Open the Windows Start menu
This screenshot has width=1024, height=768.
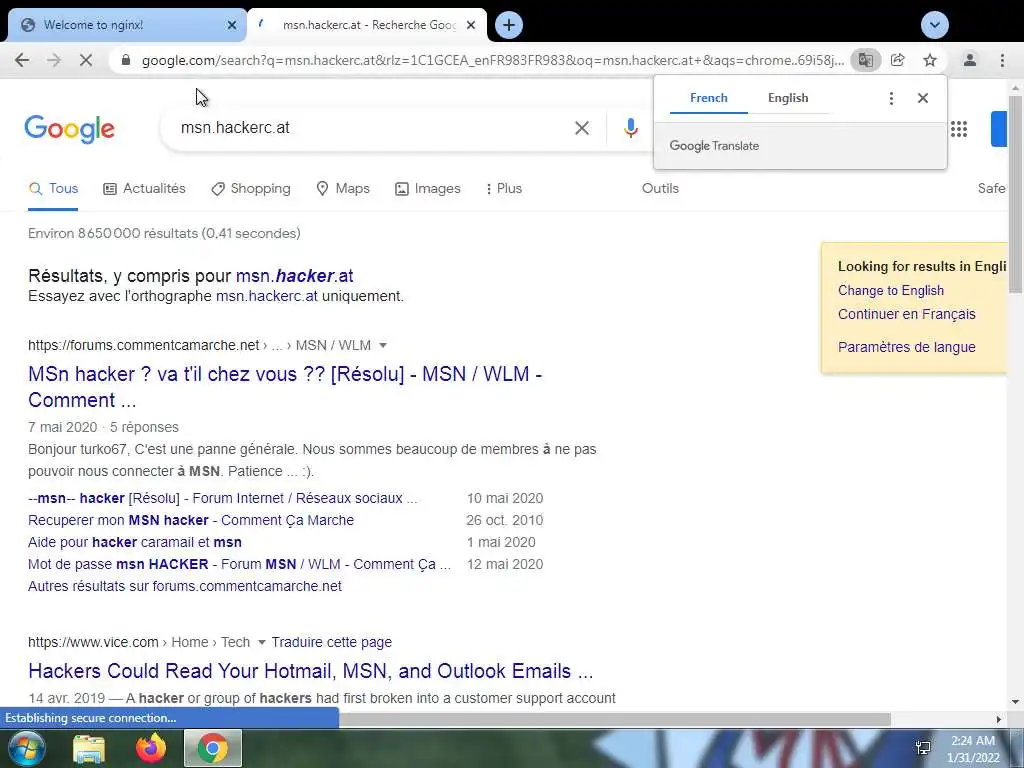point(26,749)
